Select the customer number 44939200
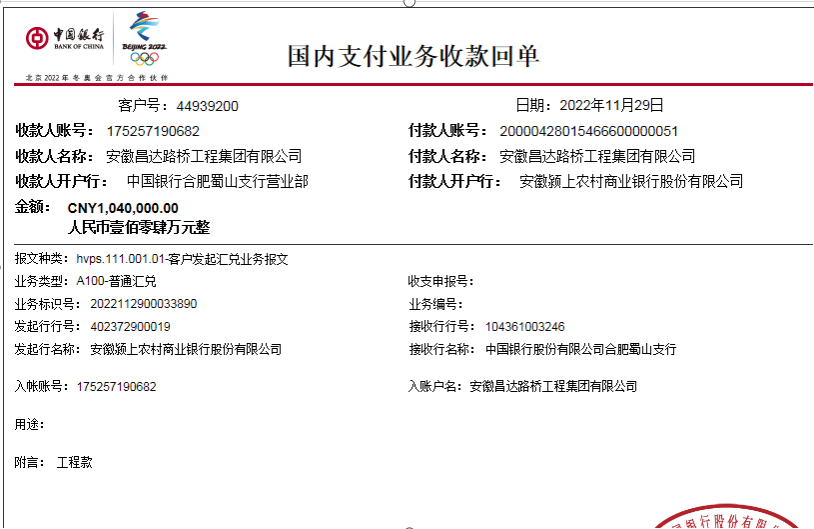 tap(207, 106)
